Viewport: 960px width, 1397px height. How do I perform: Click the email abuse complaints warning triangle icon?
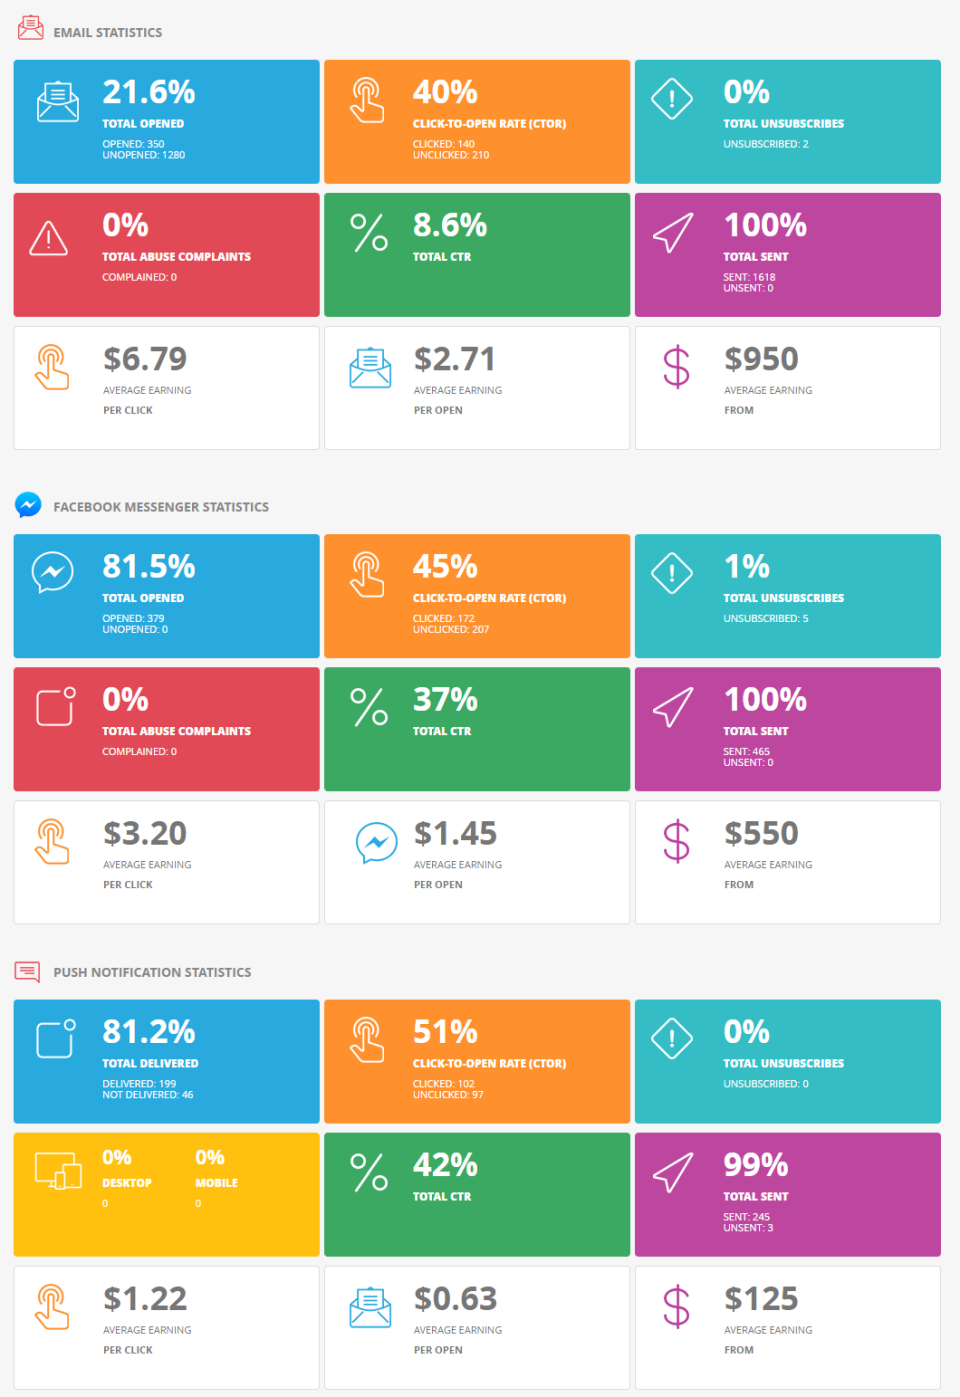pyautogui.click(x=49, y=238)
